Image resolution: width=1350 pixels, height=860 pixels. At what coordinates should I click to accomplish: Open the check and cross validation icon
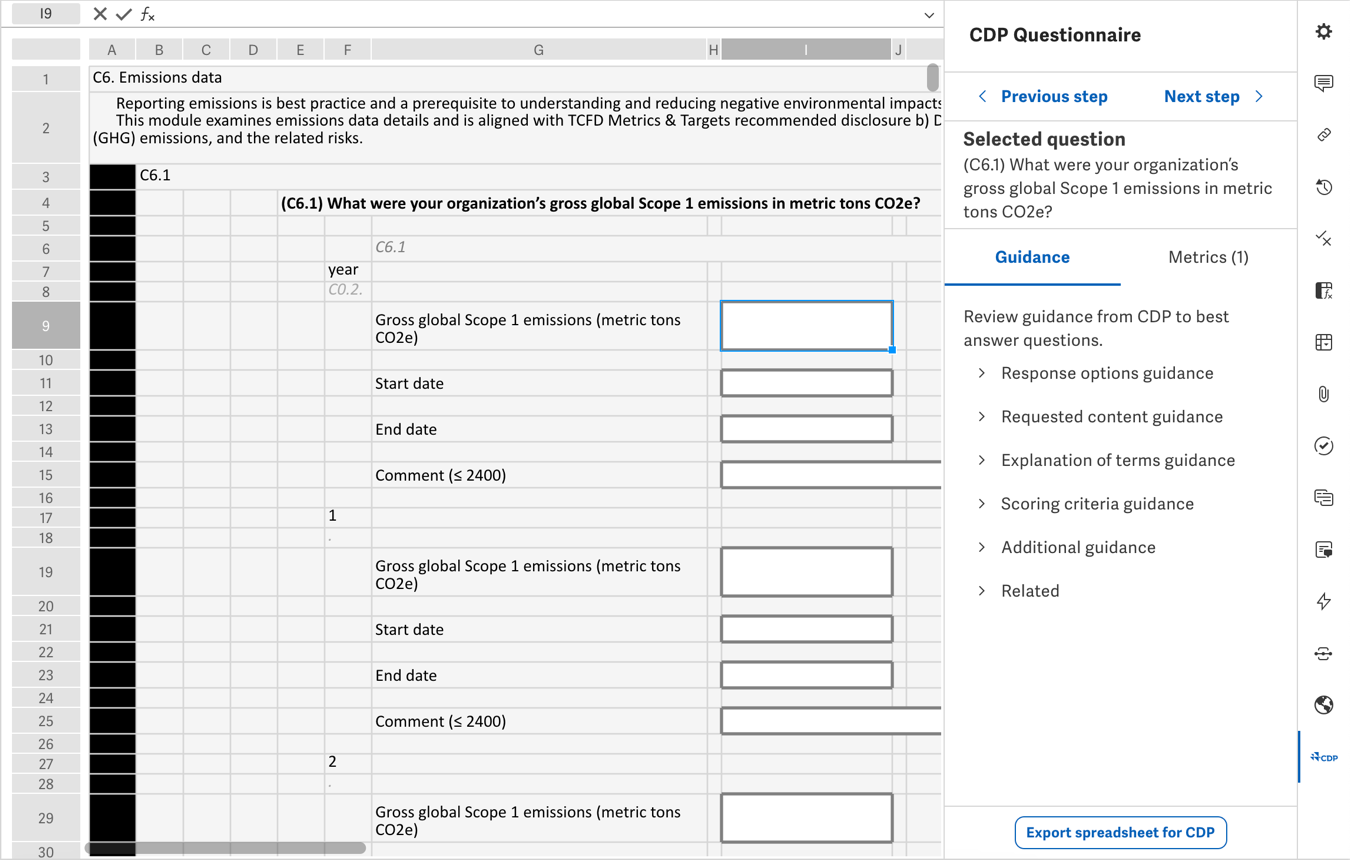(x=1324, y=239)
